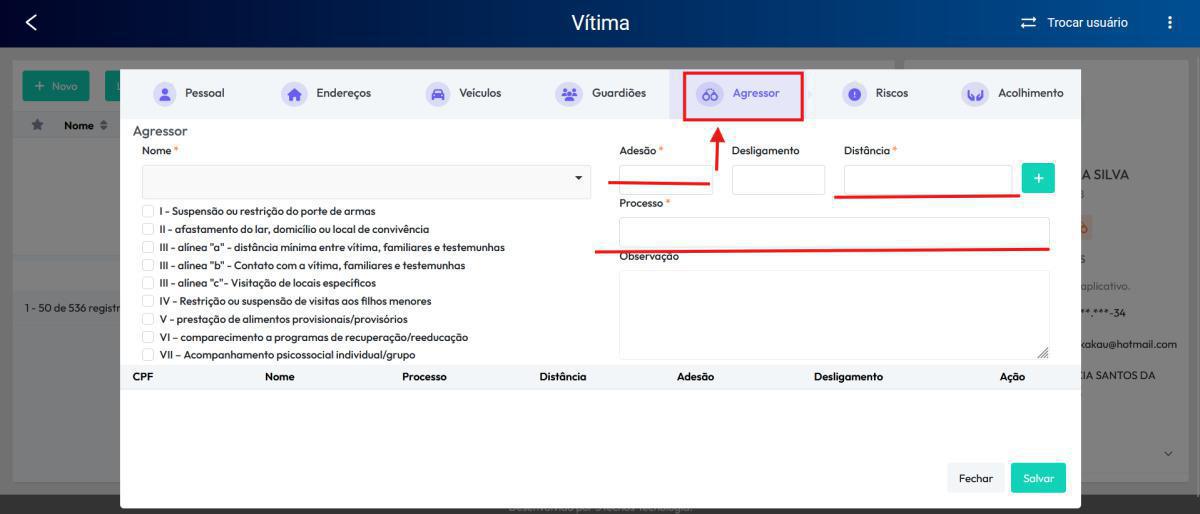This screenshot has height=514, width=1200.
Task: Click the Vítima page title
Action: pyautogui.click(x=600, y=22)
